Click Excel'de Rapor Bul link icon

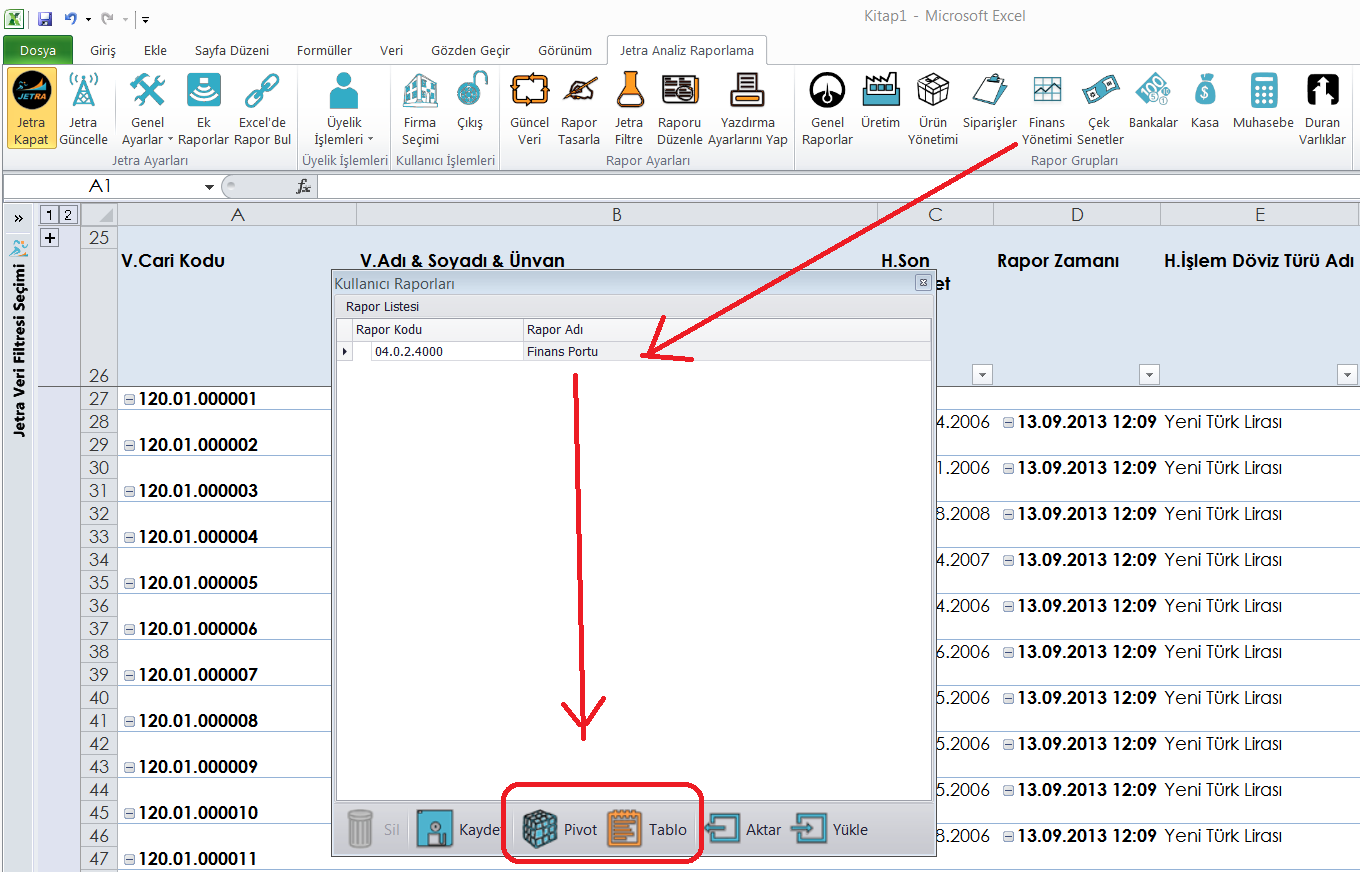click(x=262, y=92)
